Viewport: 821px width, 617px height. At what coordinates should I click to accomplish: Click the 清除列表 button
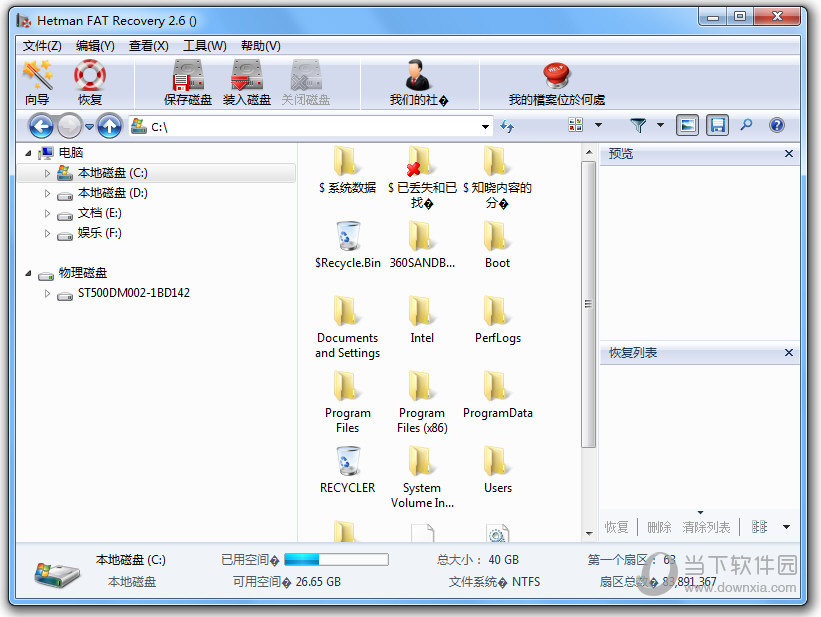coord(706,527)
